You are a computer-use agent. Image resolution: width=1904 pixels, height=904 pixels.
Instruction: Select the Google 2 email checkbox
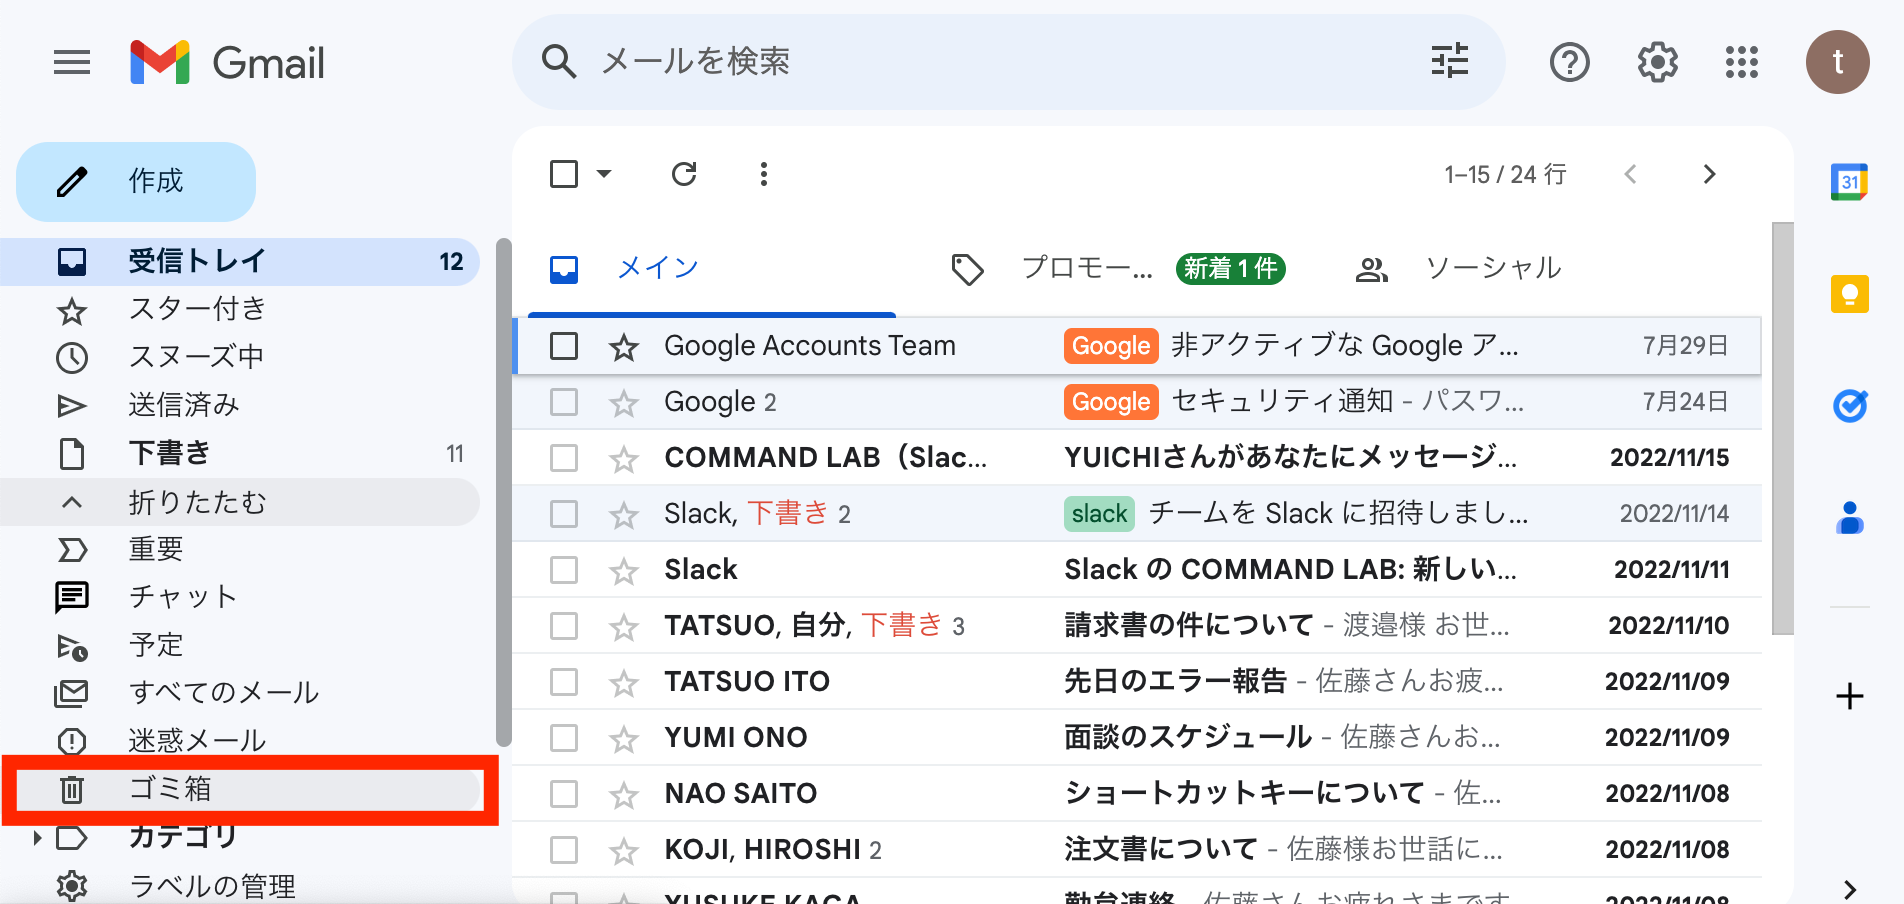(564, 402)
